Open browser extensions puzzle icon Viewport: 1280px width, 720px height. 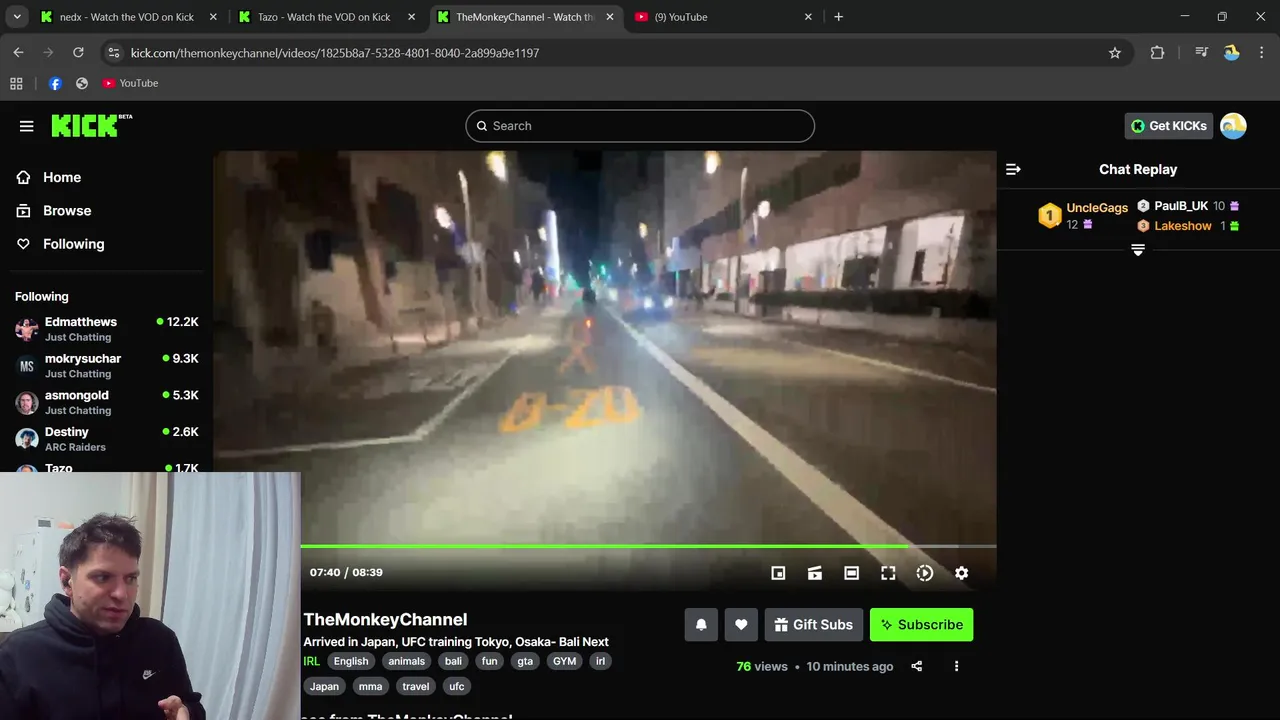1157,53
